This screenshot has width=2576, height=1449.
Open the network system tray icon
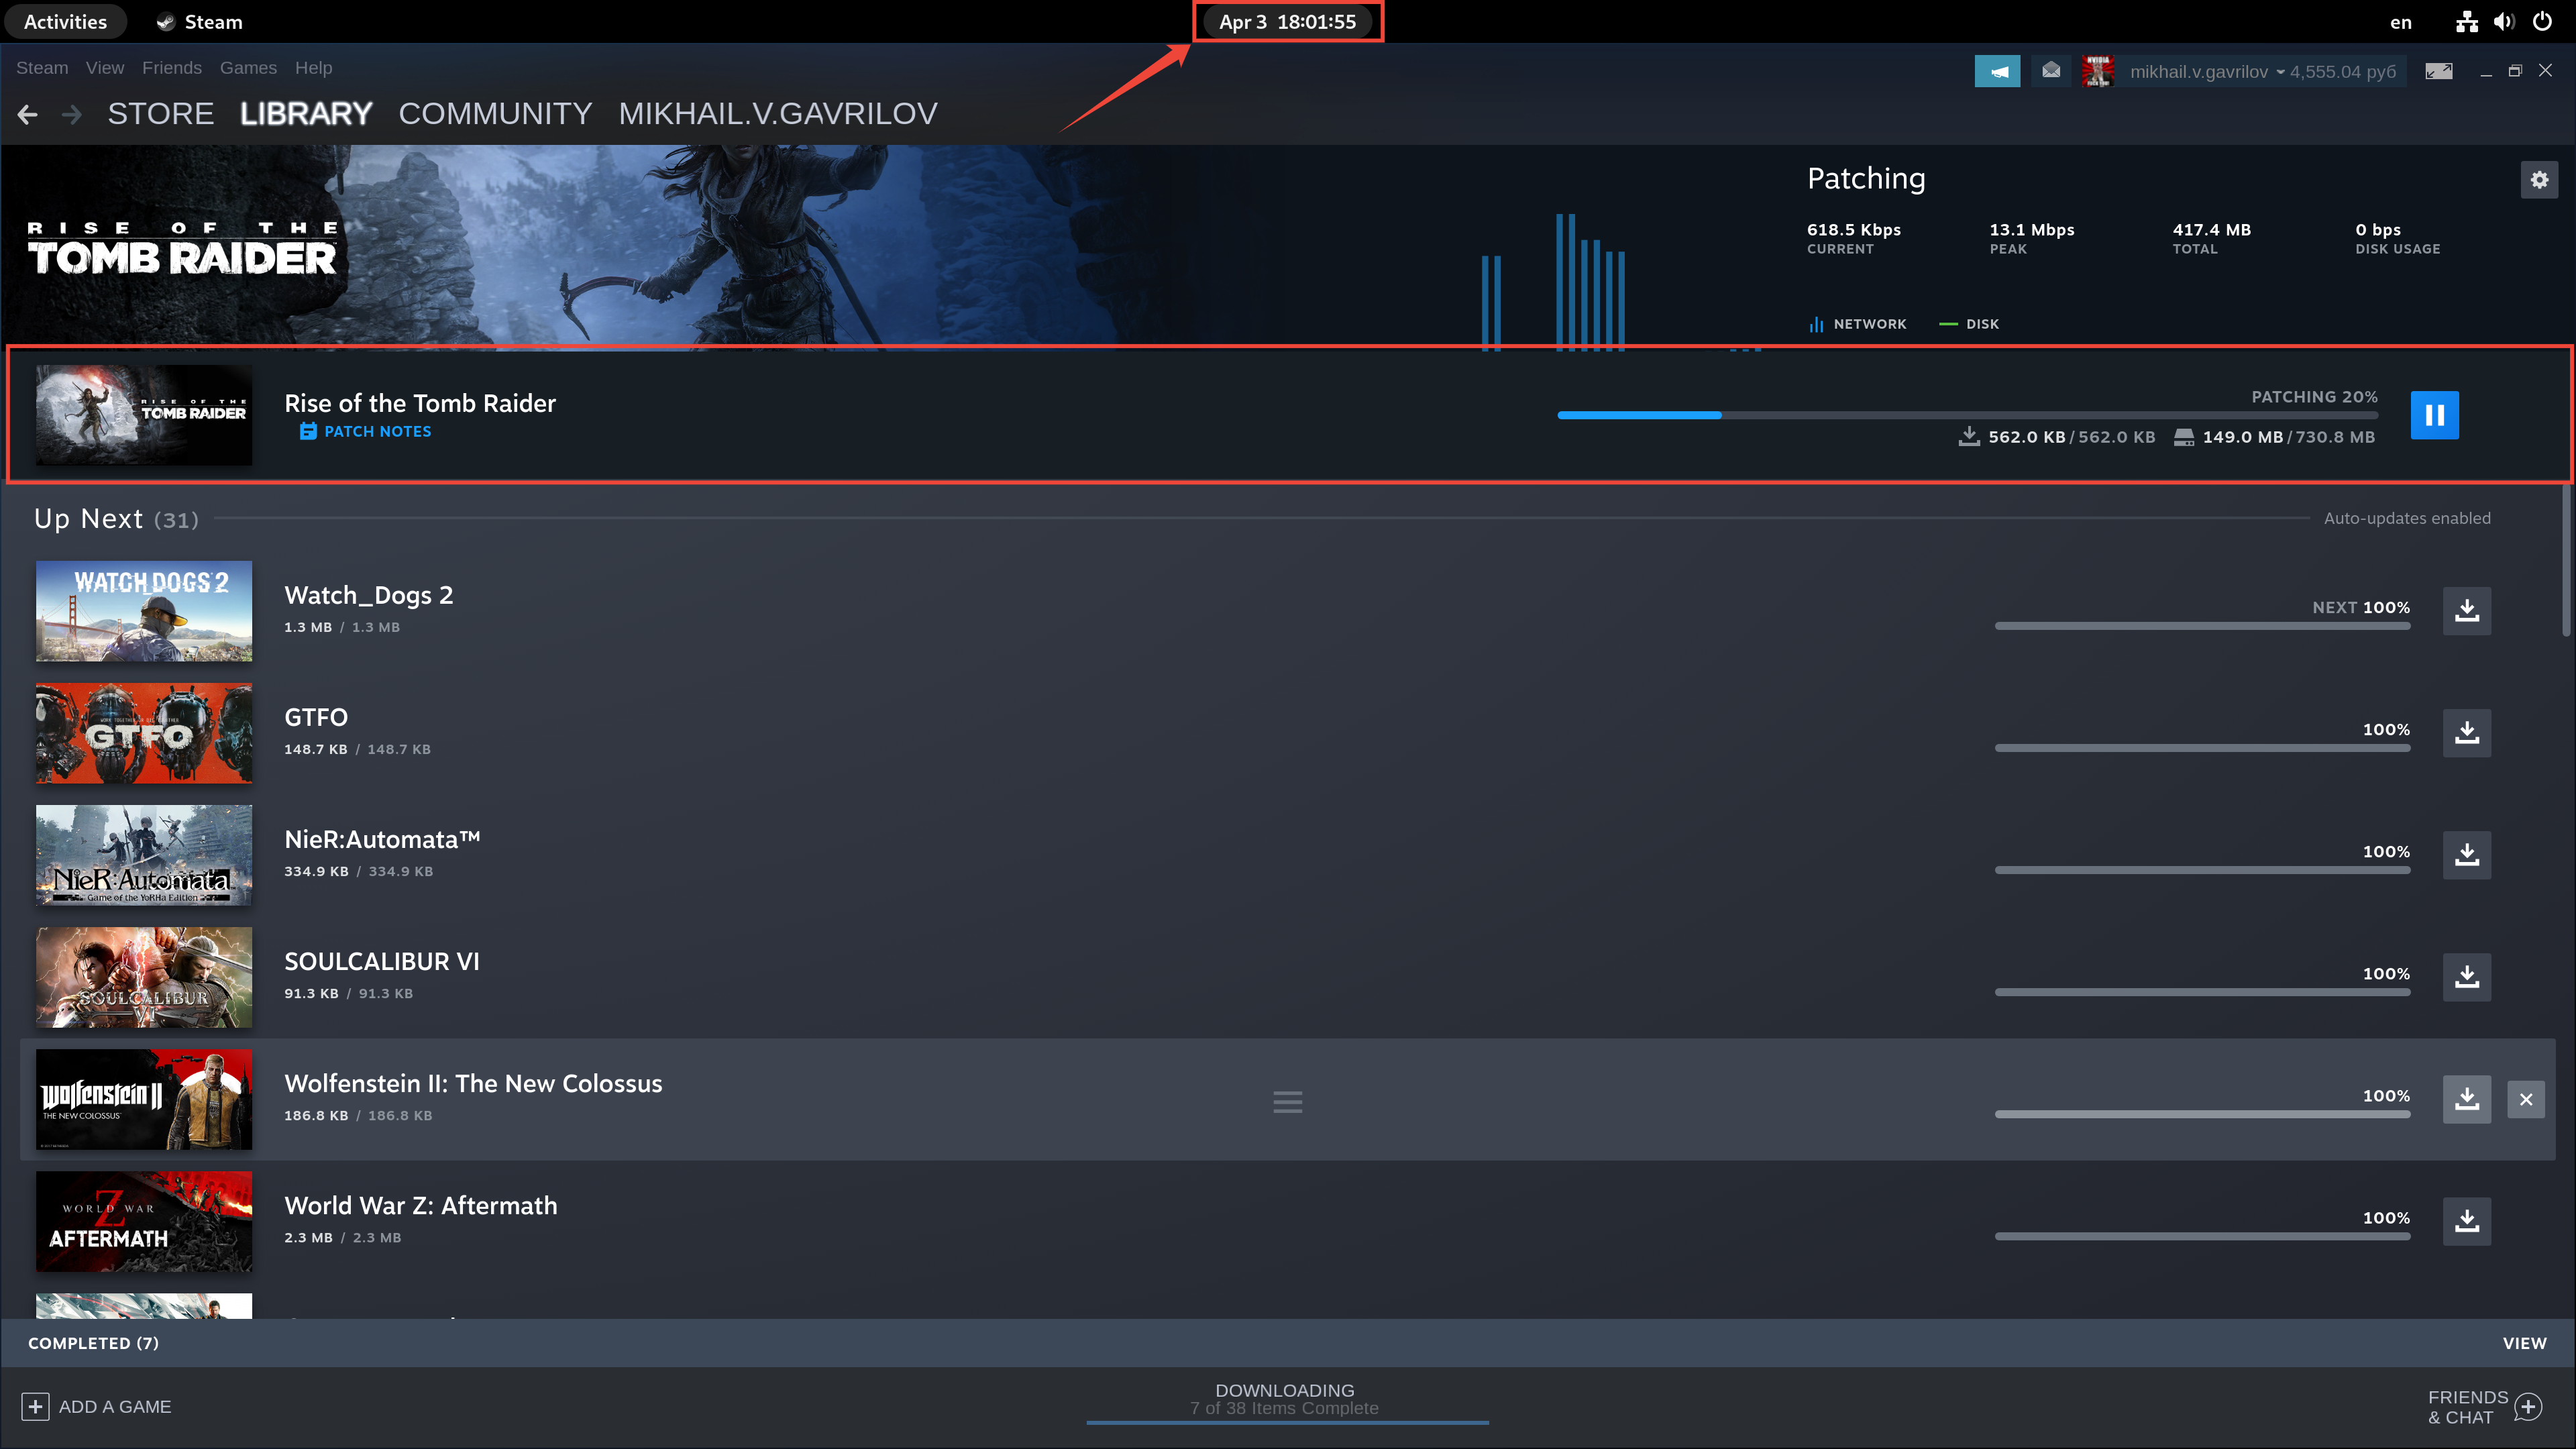(2467, 22)
